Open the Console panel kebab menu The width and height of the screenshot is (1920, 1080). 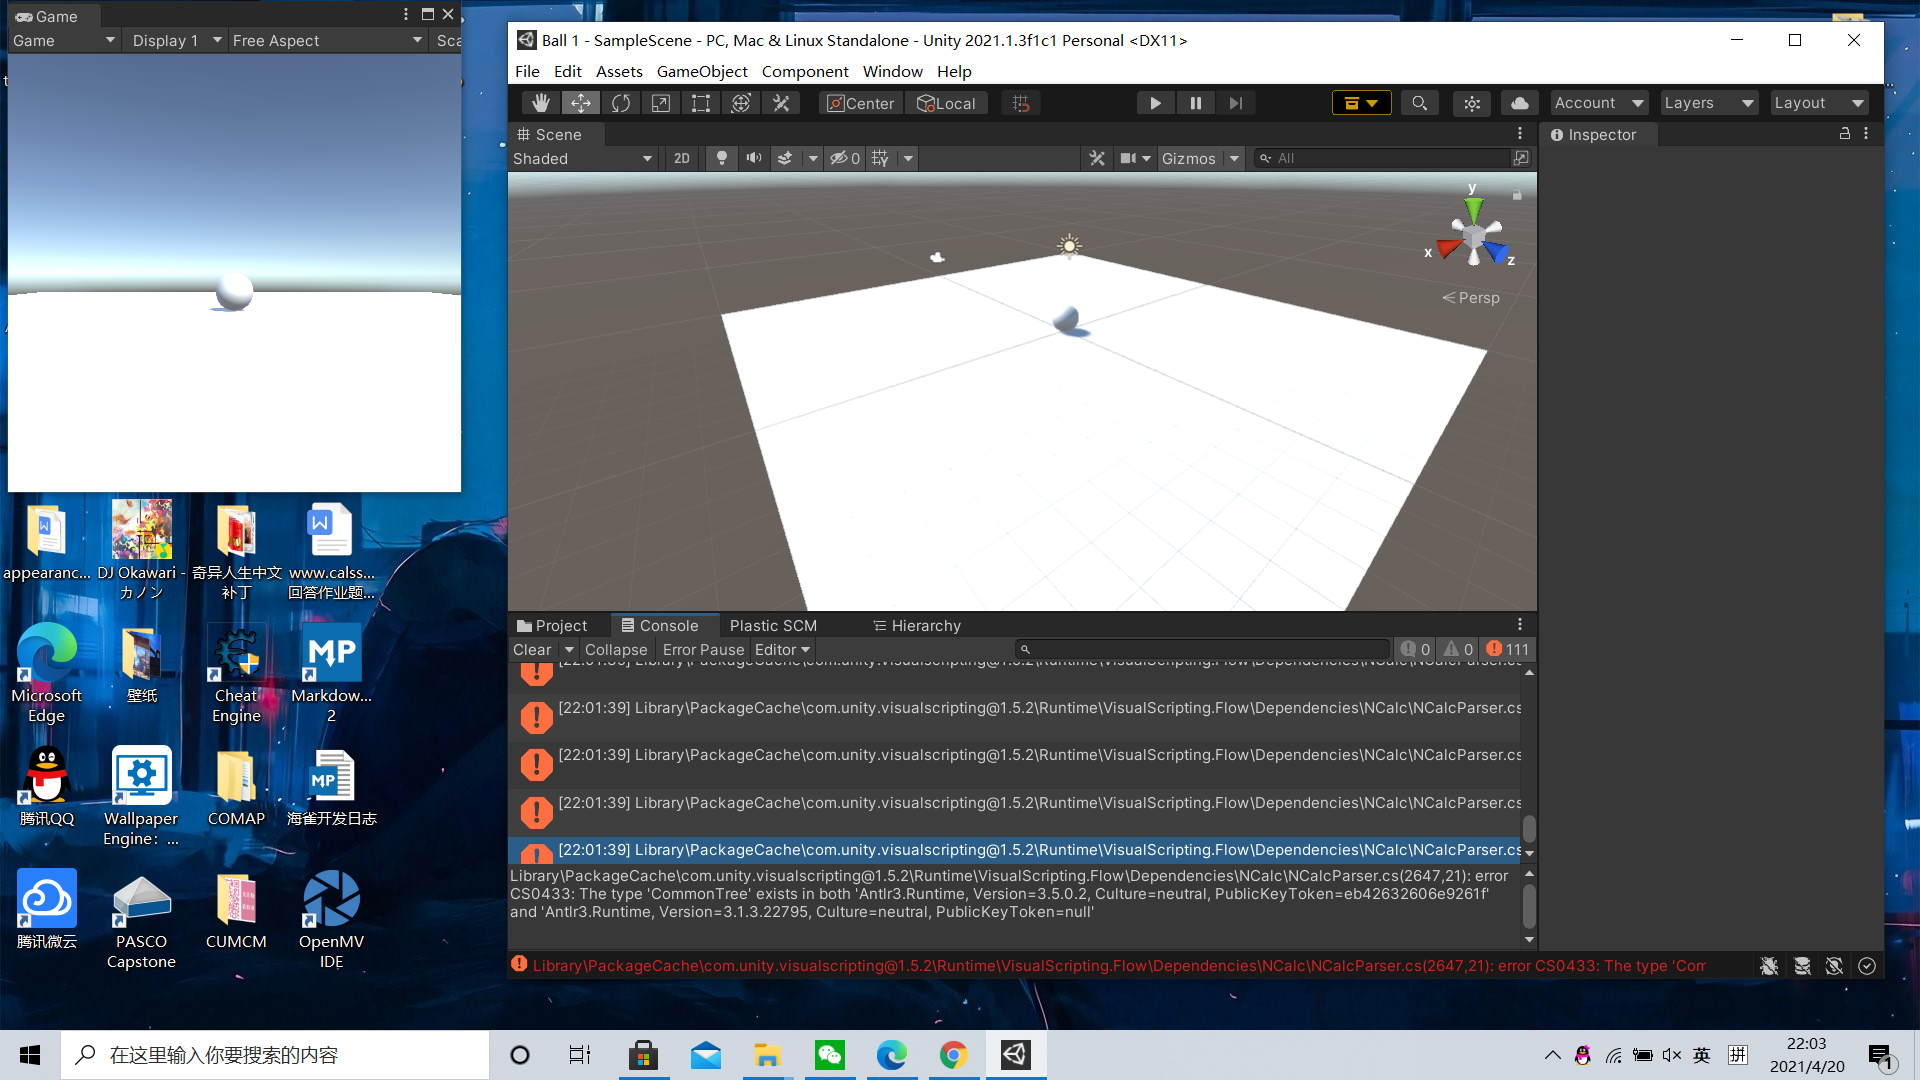pyautogui.click(x=1520, y=625)
